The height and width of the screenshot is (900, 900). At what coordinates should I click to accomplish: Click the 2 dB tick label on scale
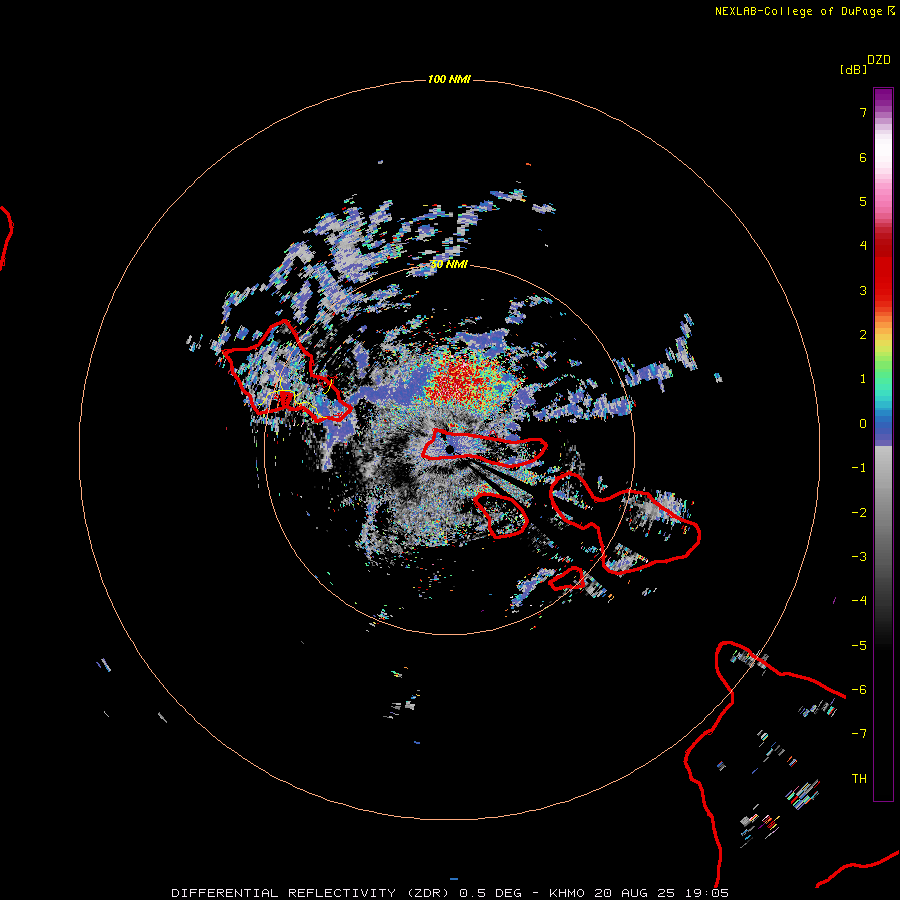(863, 335)
